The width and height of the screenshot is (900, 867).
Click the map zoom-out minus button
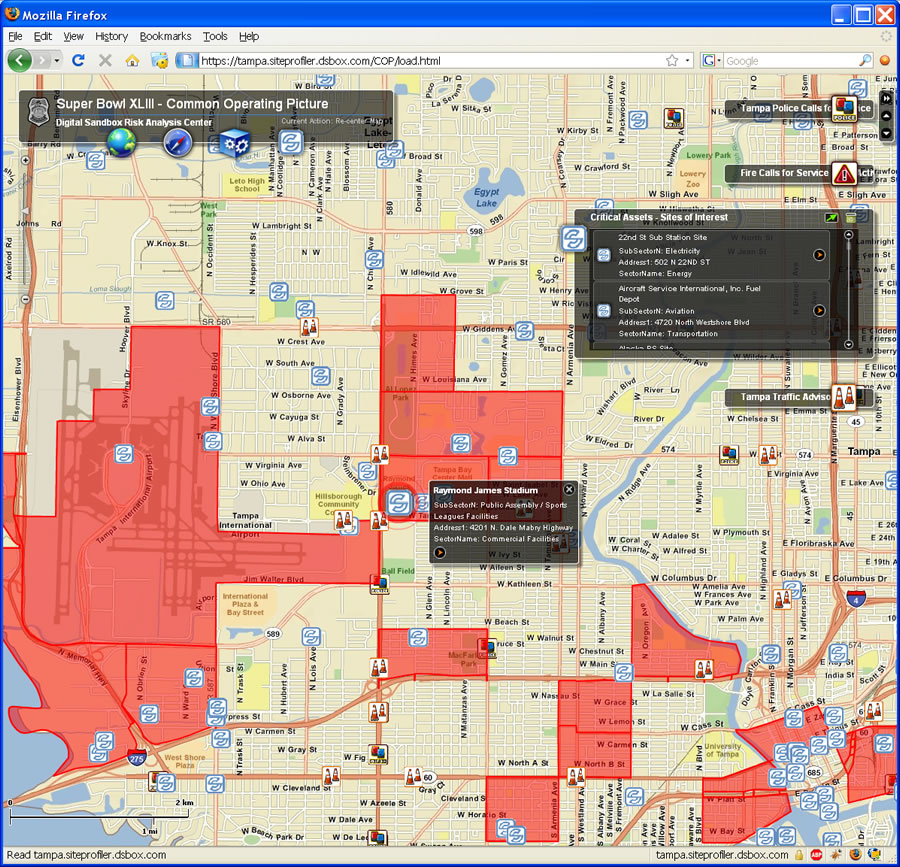coord(25,299)
